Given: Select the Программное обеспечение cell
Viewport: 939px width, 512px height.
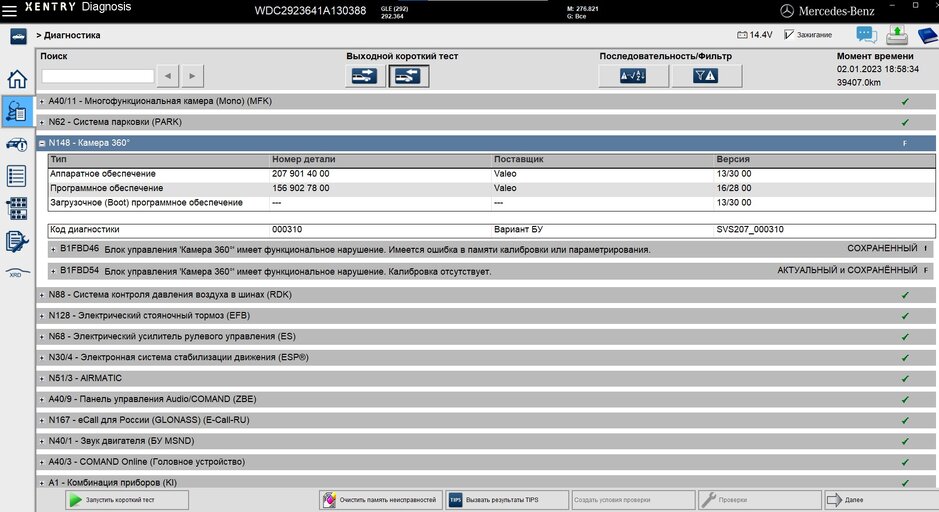Looking at the screenshot, I should 107,188.
